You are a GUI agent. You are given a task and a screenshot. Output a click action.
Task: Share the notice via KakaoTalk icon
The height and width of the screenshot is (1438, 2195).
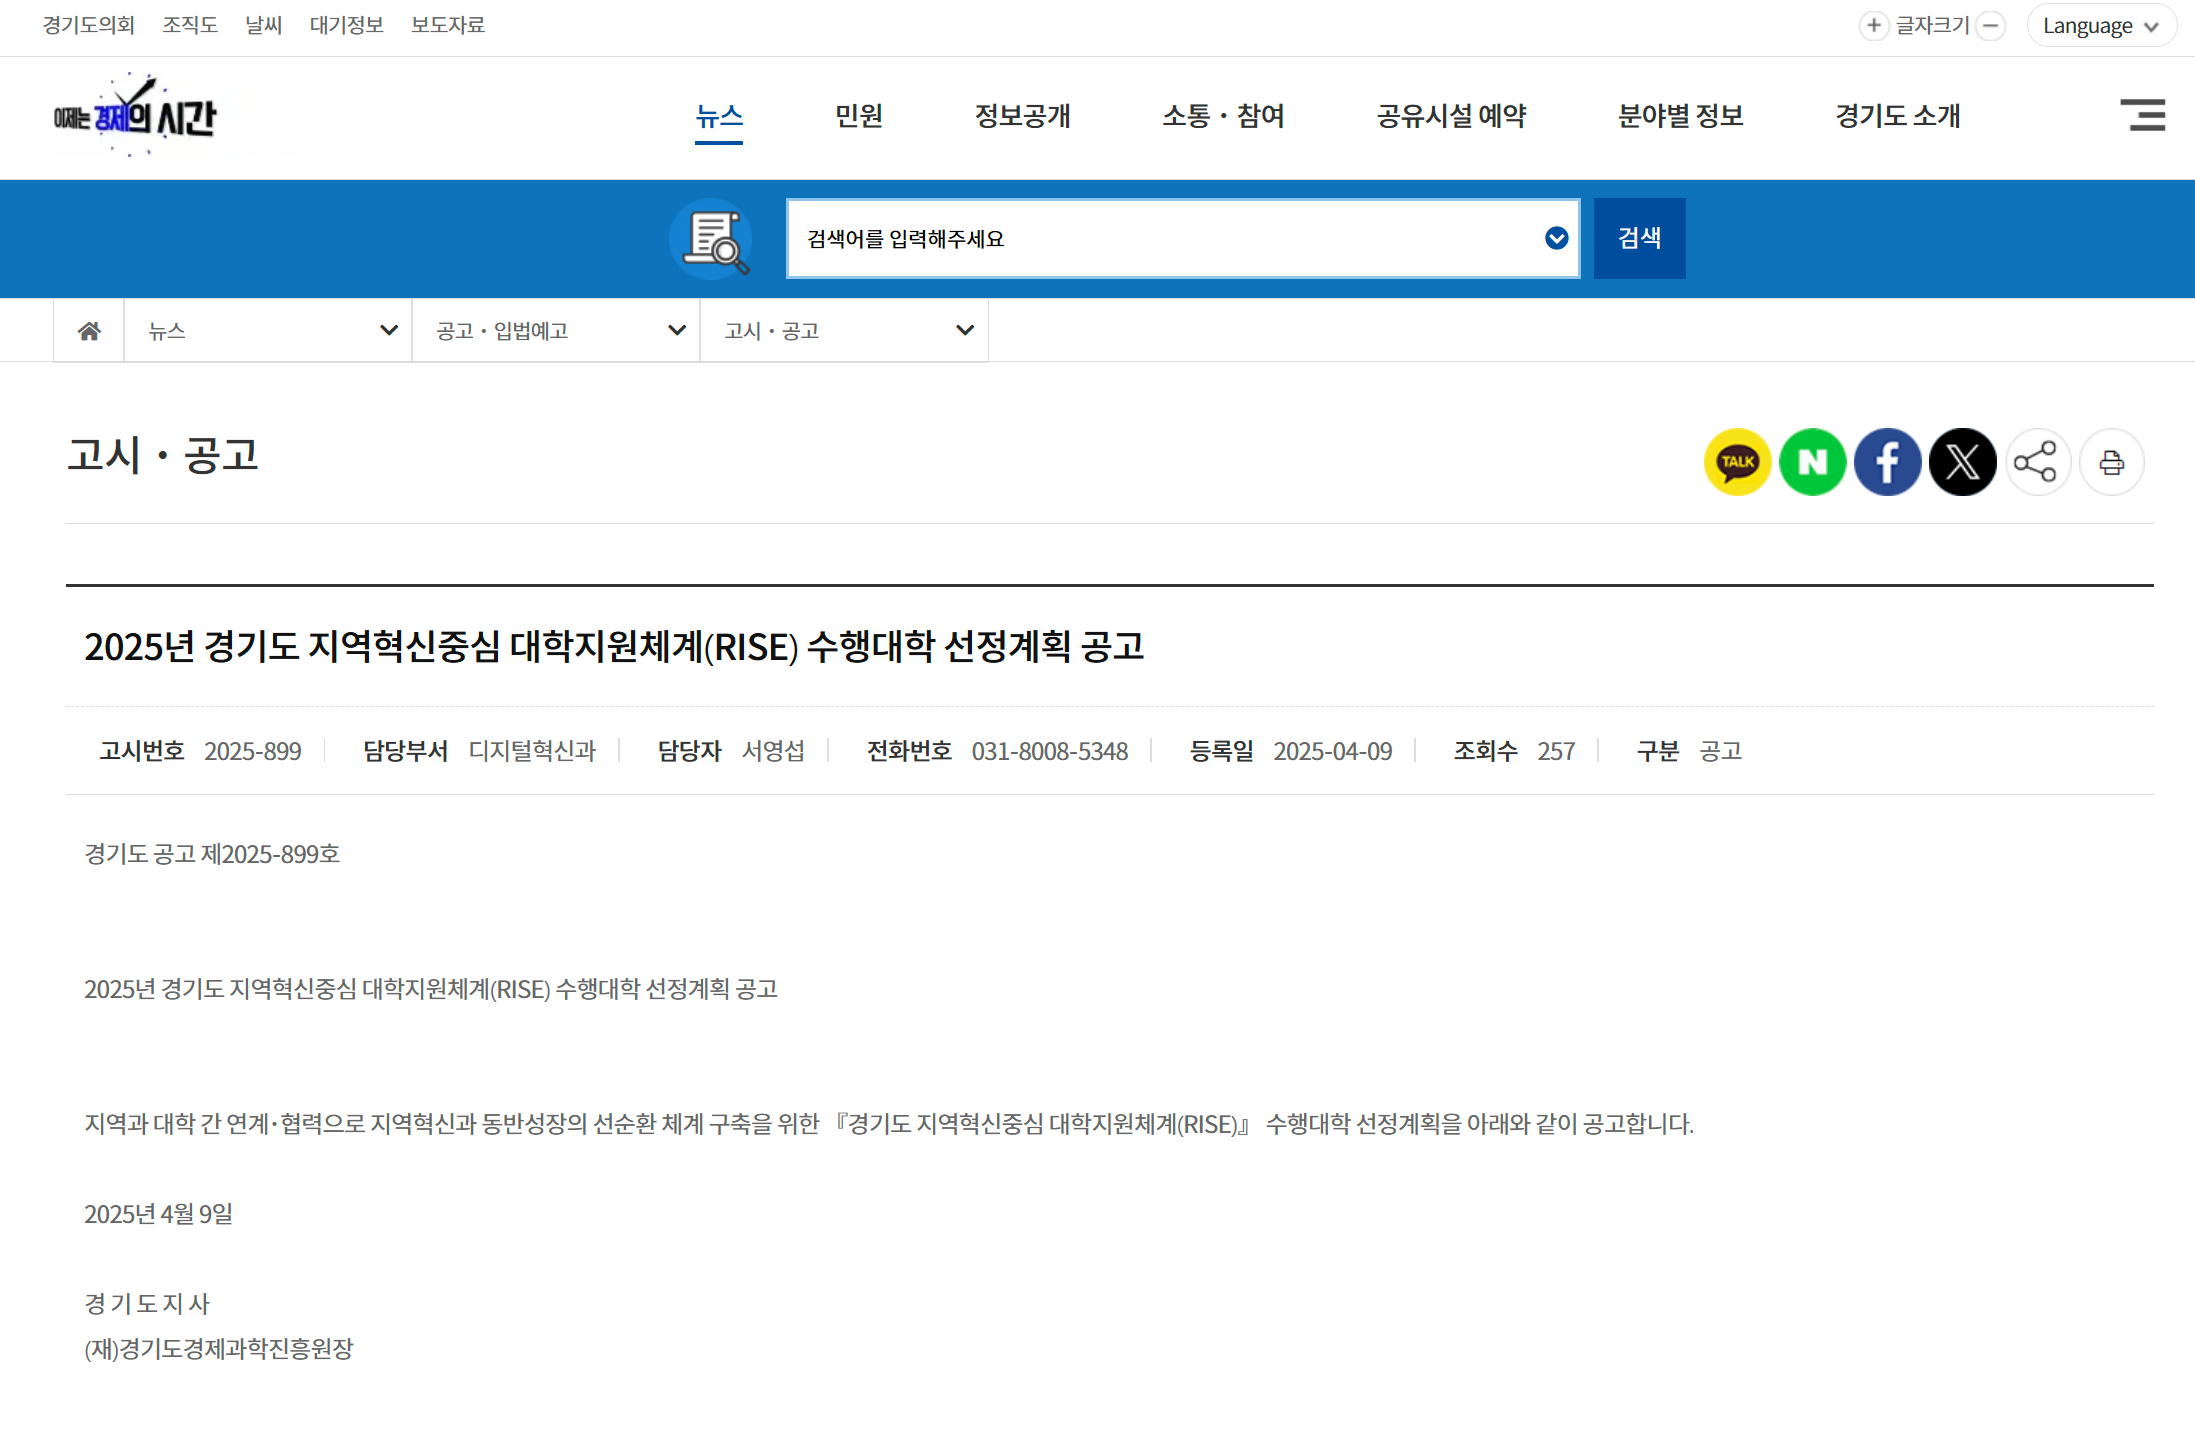pos(1737,462)
